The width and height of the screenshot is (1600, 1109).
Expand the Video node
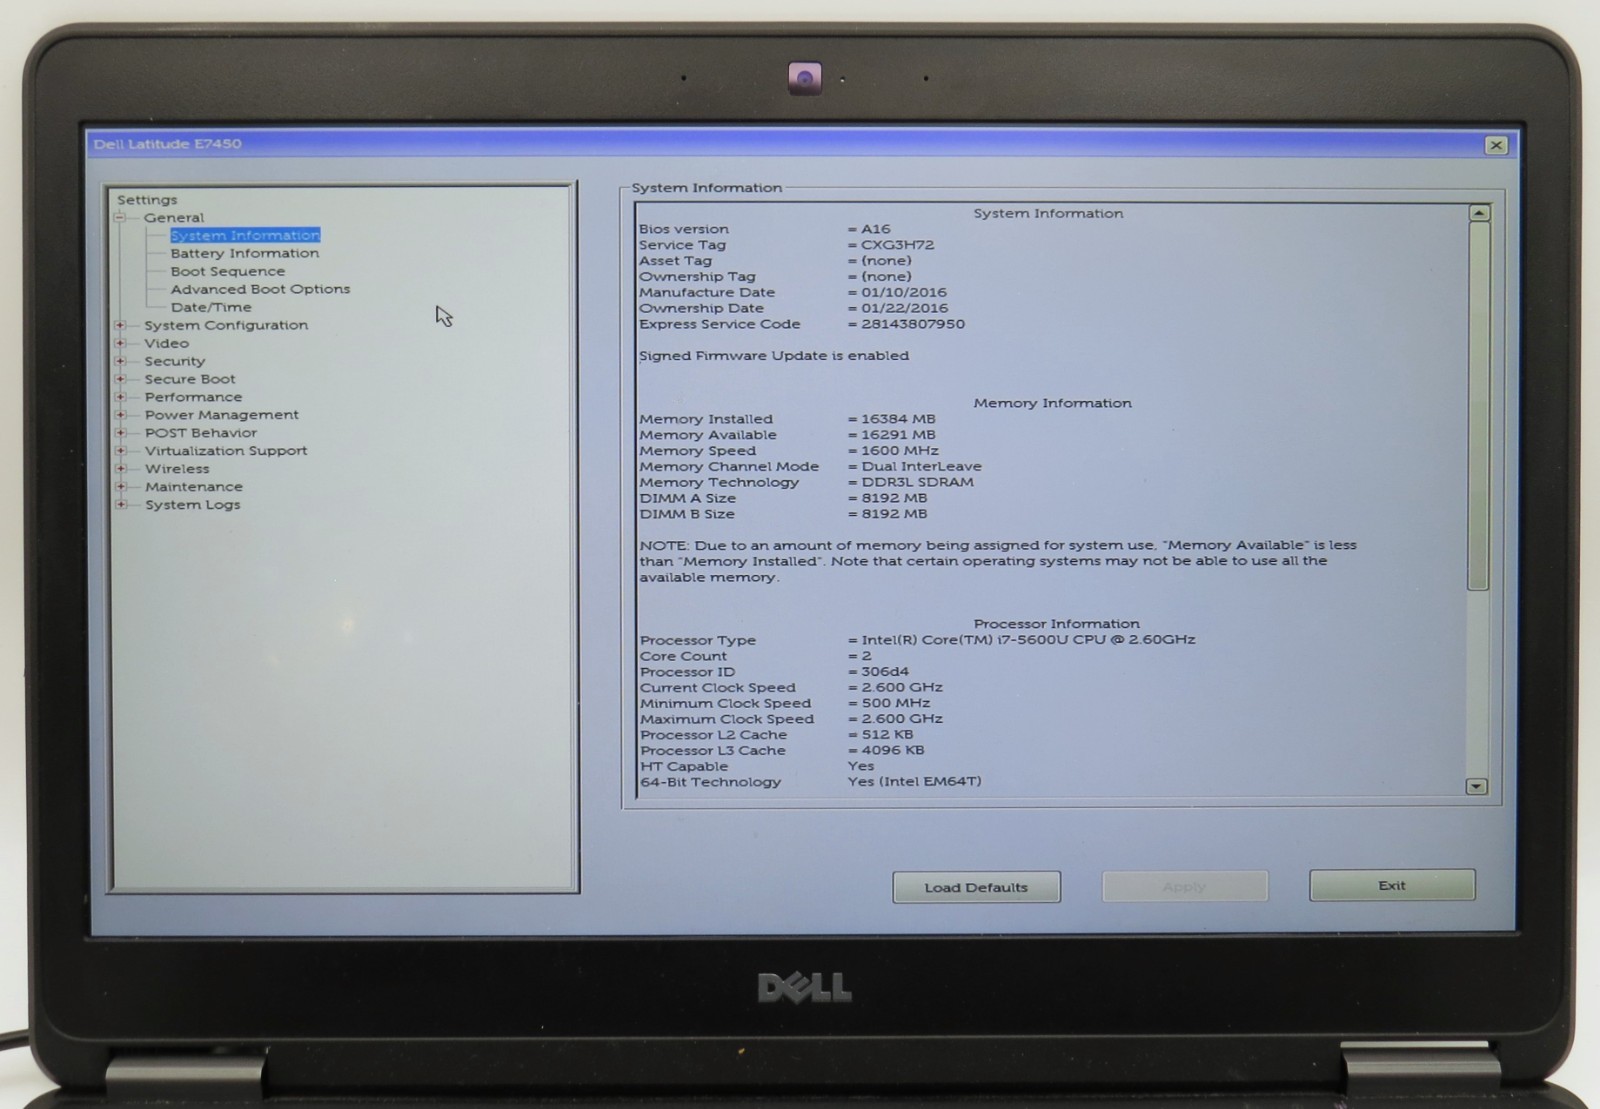[120, 343]
